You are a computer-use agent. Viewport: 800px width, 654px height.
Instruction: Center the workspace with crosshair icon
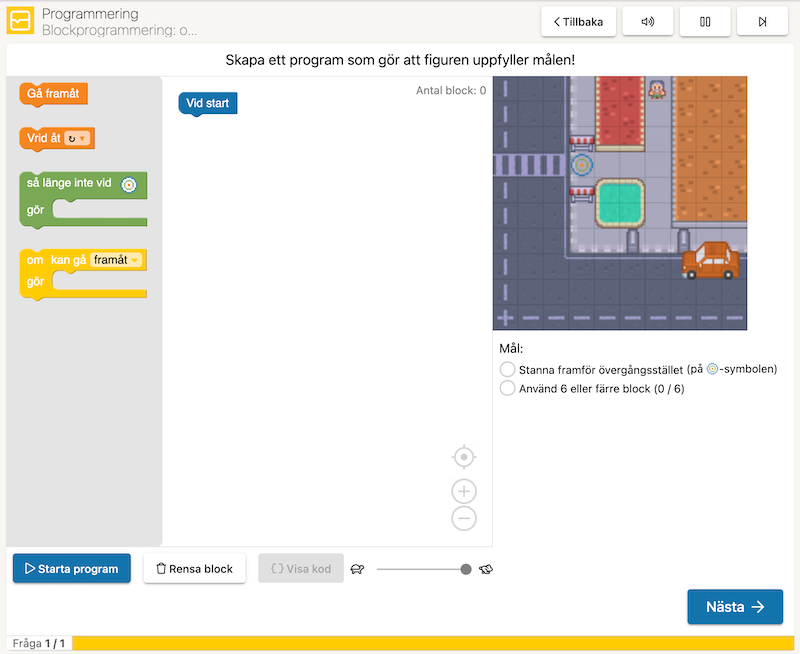pyautogui.click(x=464, y=457)
